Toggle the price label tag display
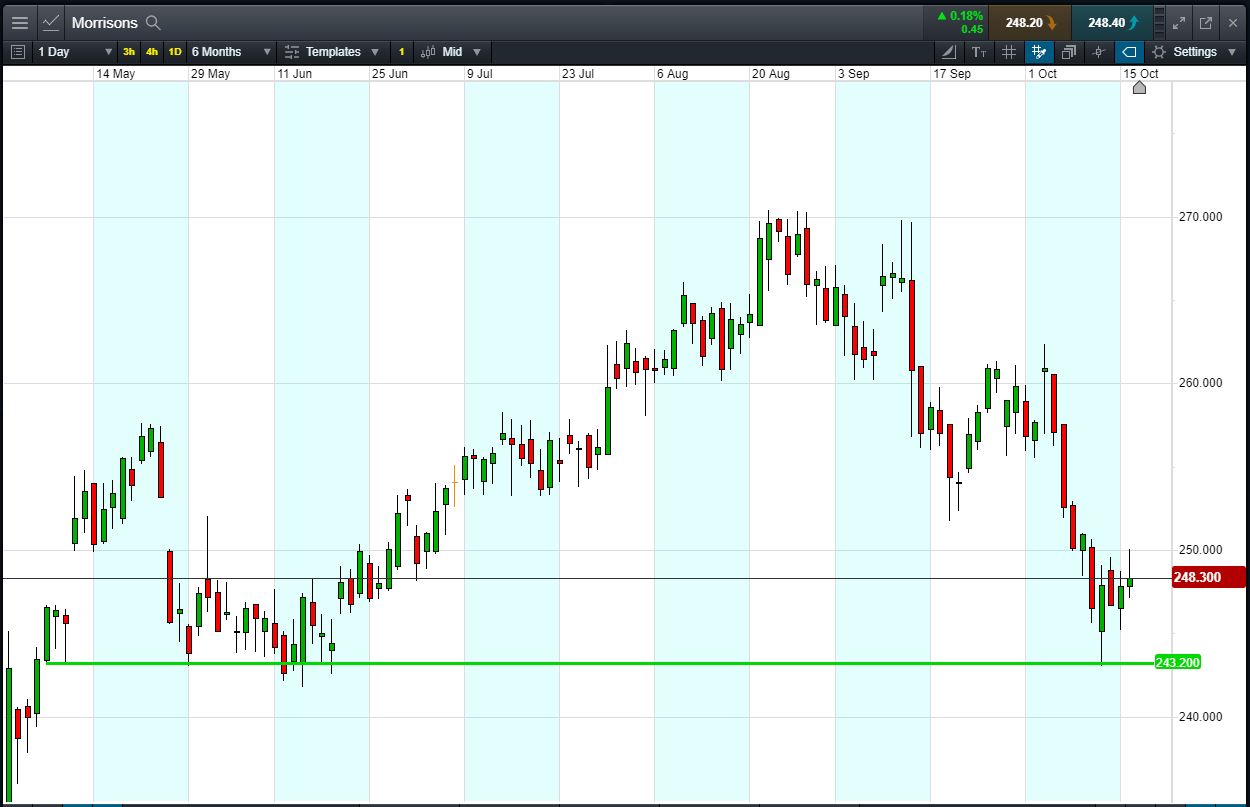1250x807 pixels. tap(1129, 52)
